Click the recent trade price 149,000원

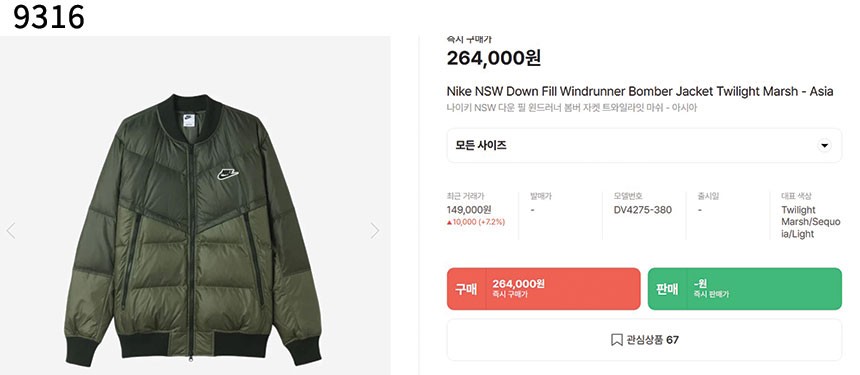469,210
